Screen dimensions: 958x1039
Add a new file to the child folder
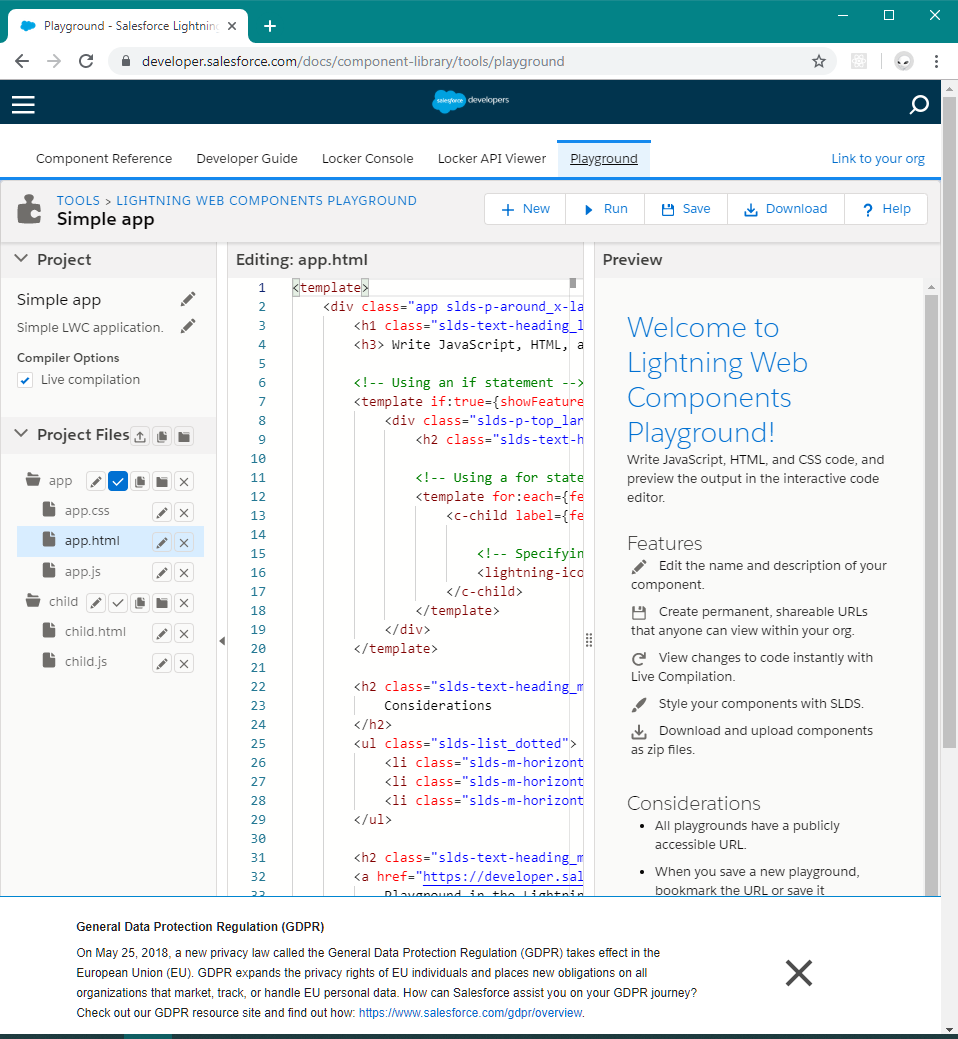[x=140, y=603]
